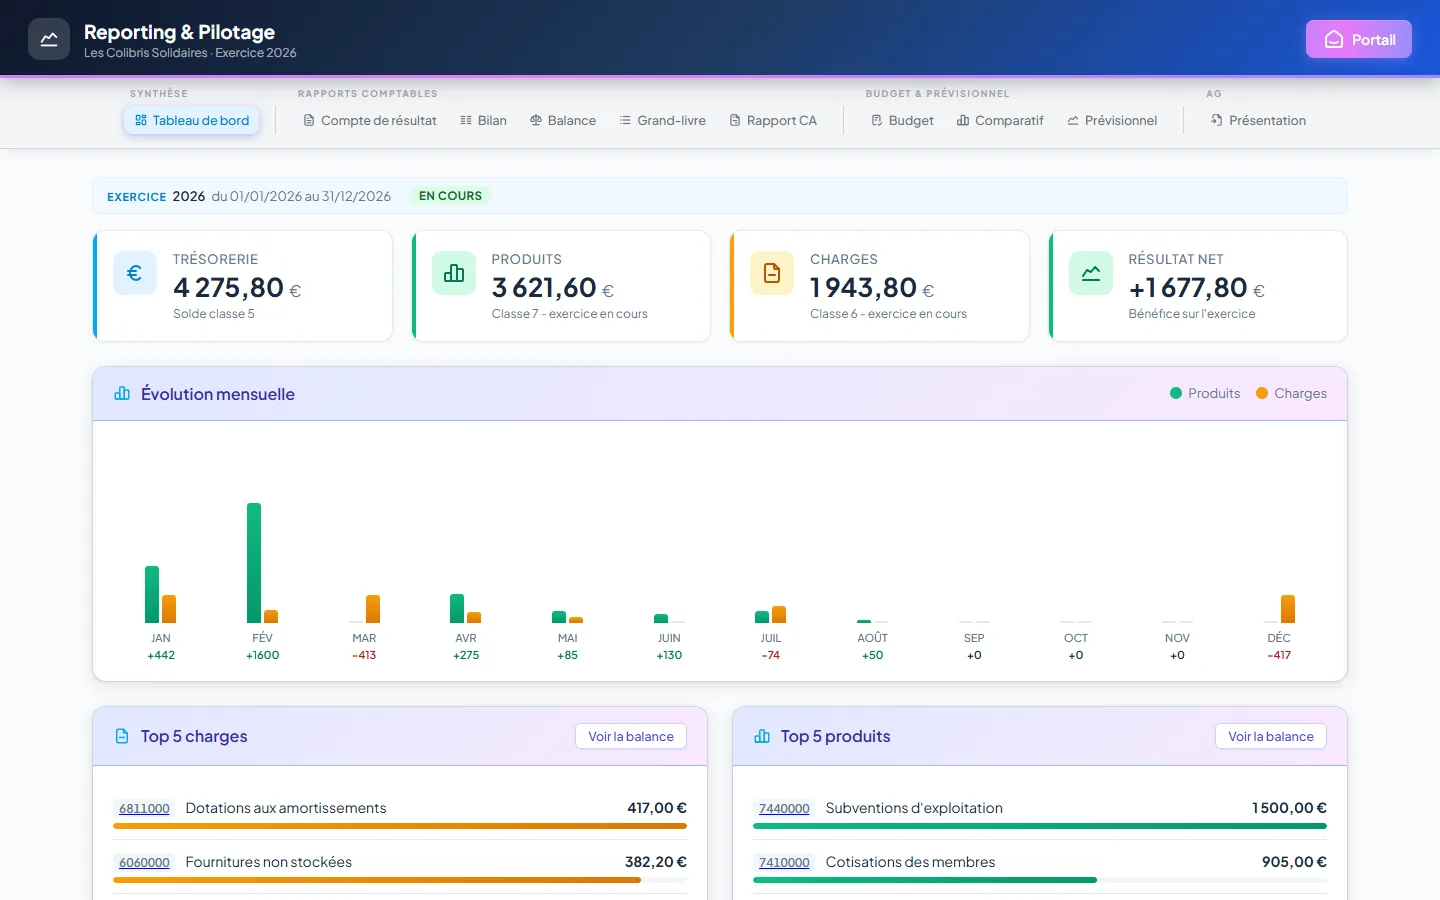Open account link 7440000
Image resolution: width=1440 pixels, height=900 pixels.
(784, 808)
